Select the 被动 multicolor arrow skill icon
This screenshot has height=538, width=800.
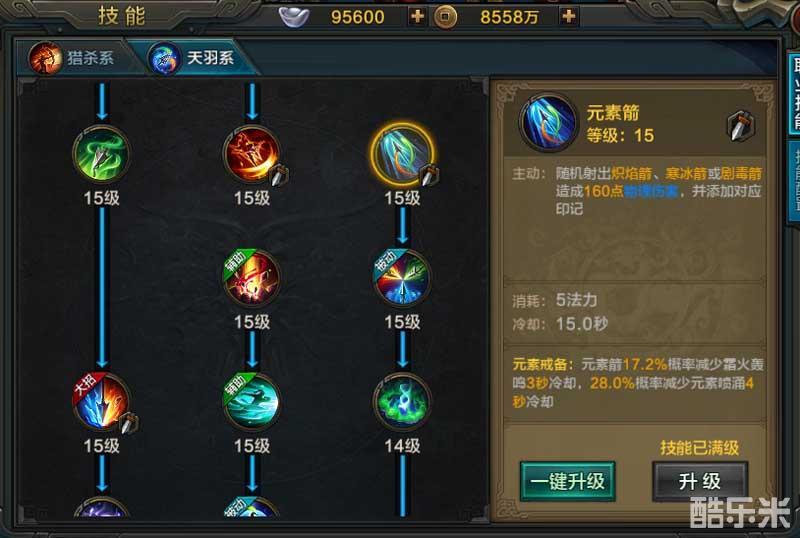click(x=403, y=278)
